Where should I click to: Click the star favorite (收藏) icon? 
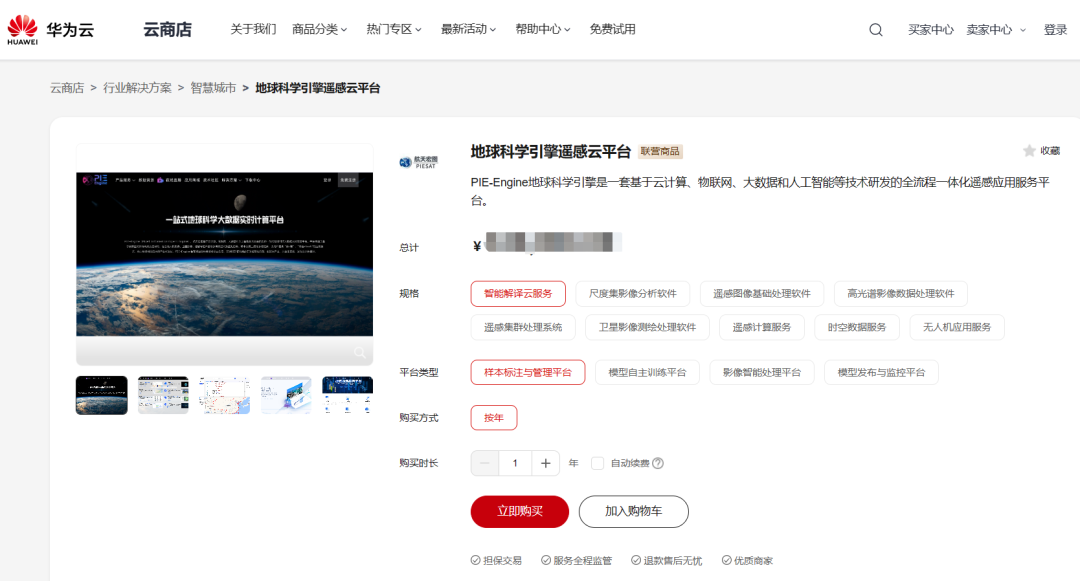coord(1029,151)
